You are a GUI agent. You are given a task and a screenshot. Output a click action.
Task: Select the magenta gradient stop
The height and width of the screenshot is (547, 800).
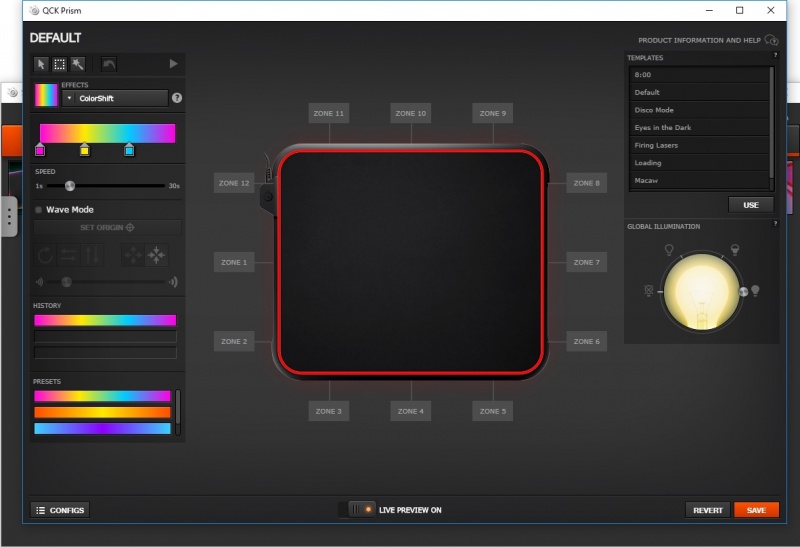tap(40, 150)
